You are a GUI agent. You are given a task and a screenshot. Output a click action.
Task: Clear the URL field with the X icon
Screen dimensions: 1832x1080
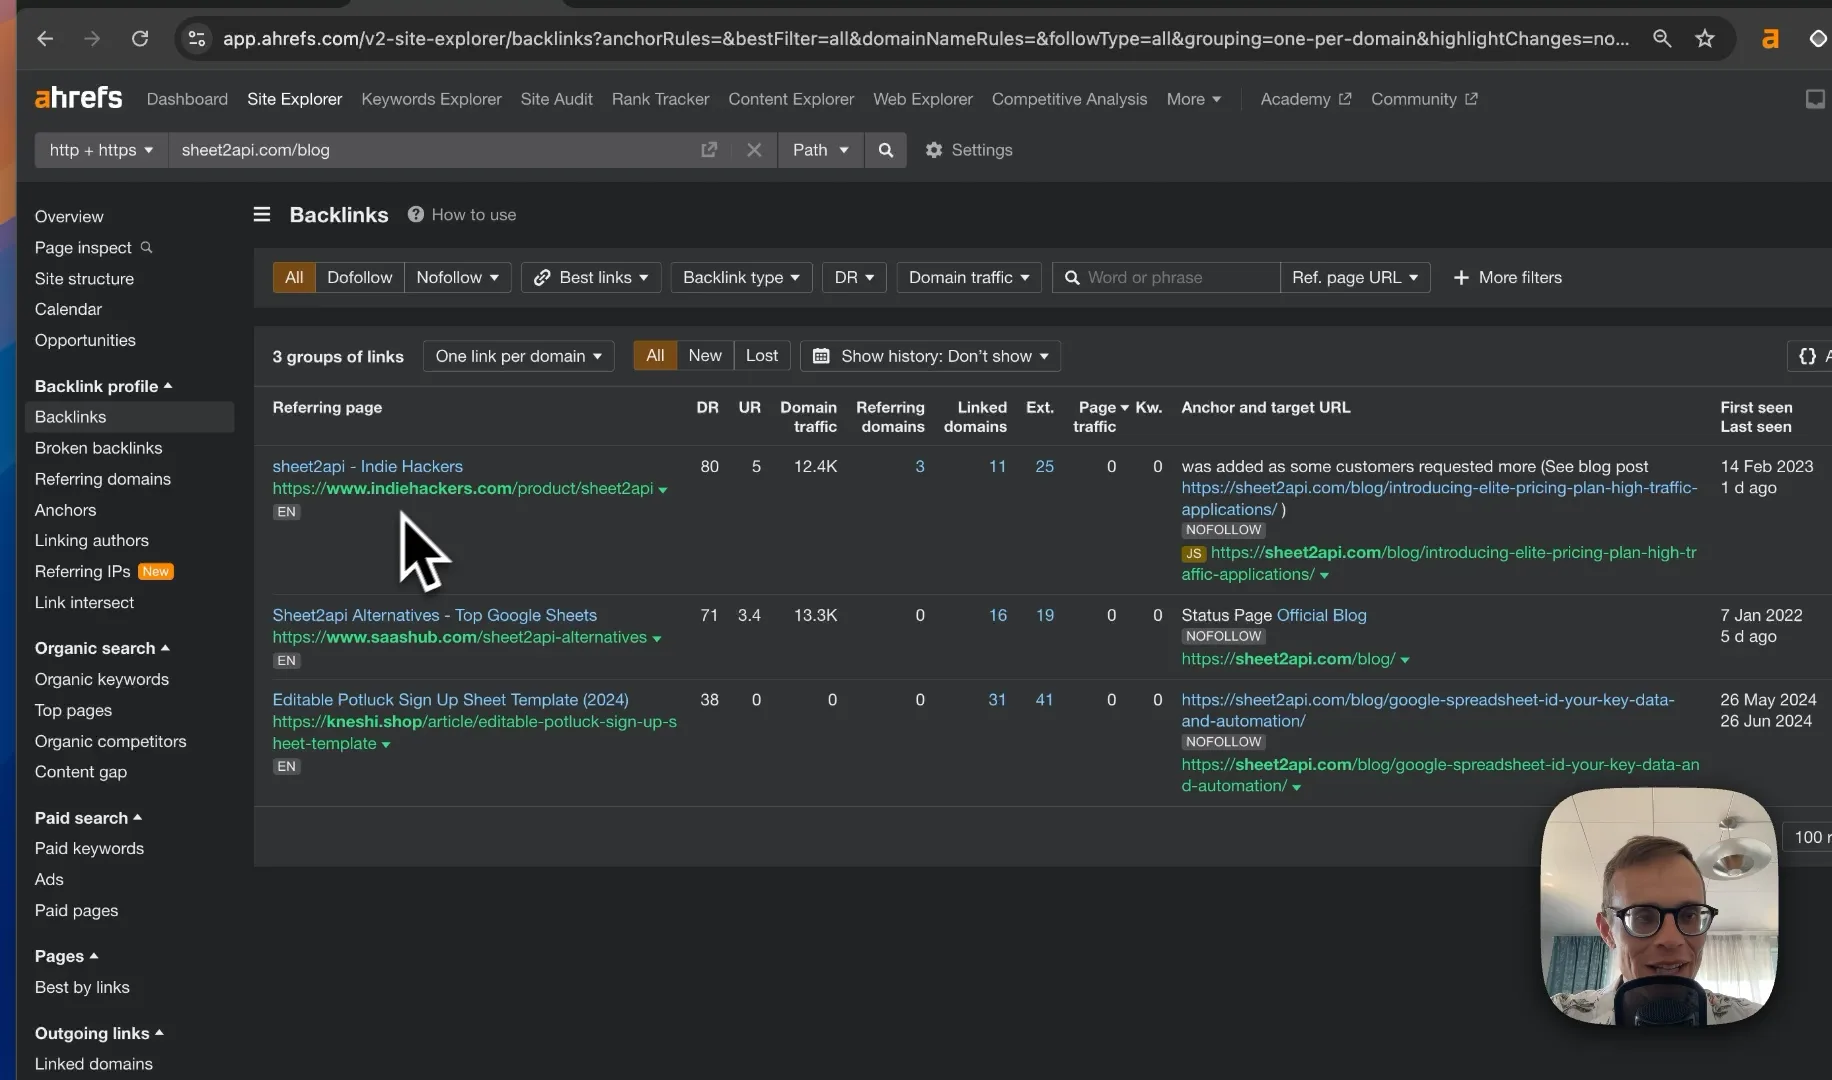[x=754, y=150]
